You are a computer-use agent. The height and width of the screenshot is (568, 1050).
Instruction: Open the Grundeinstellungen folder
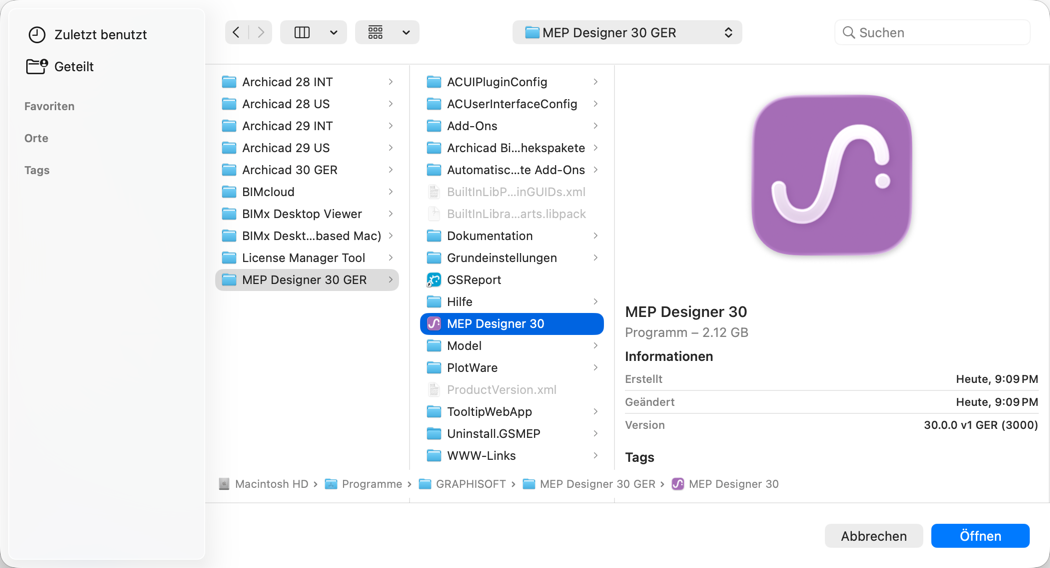512,258
